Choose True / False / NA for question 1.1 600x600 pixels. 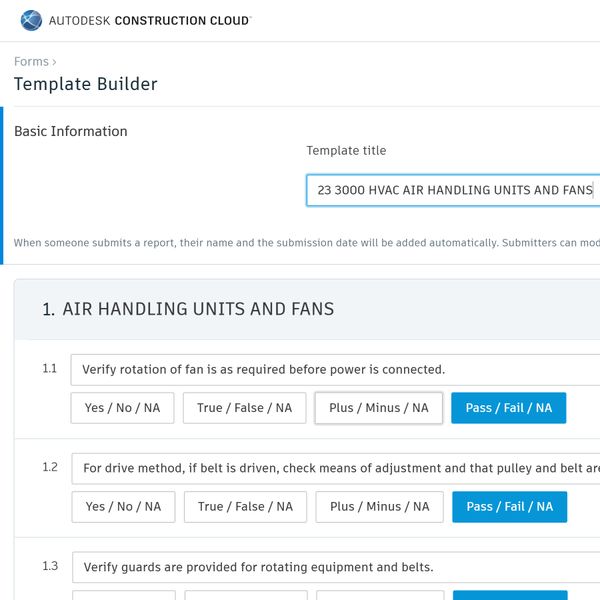244,408
